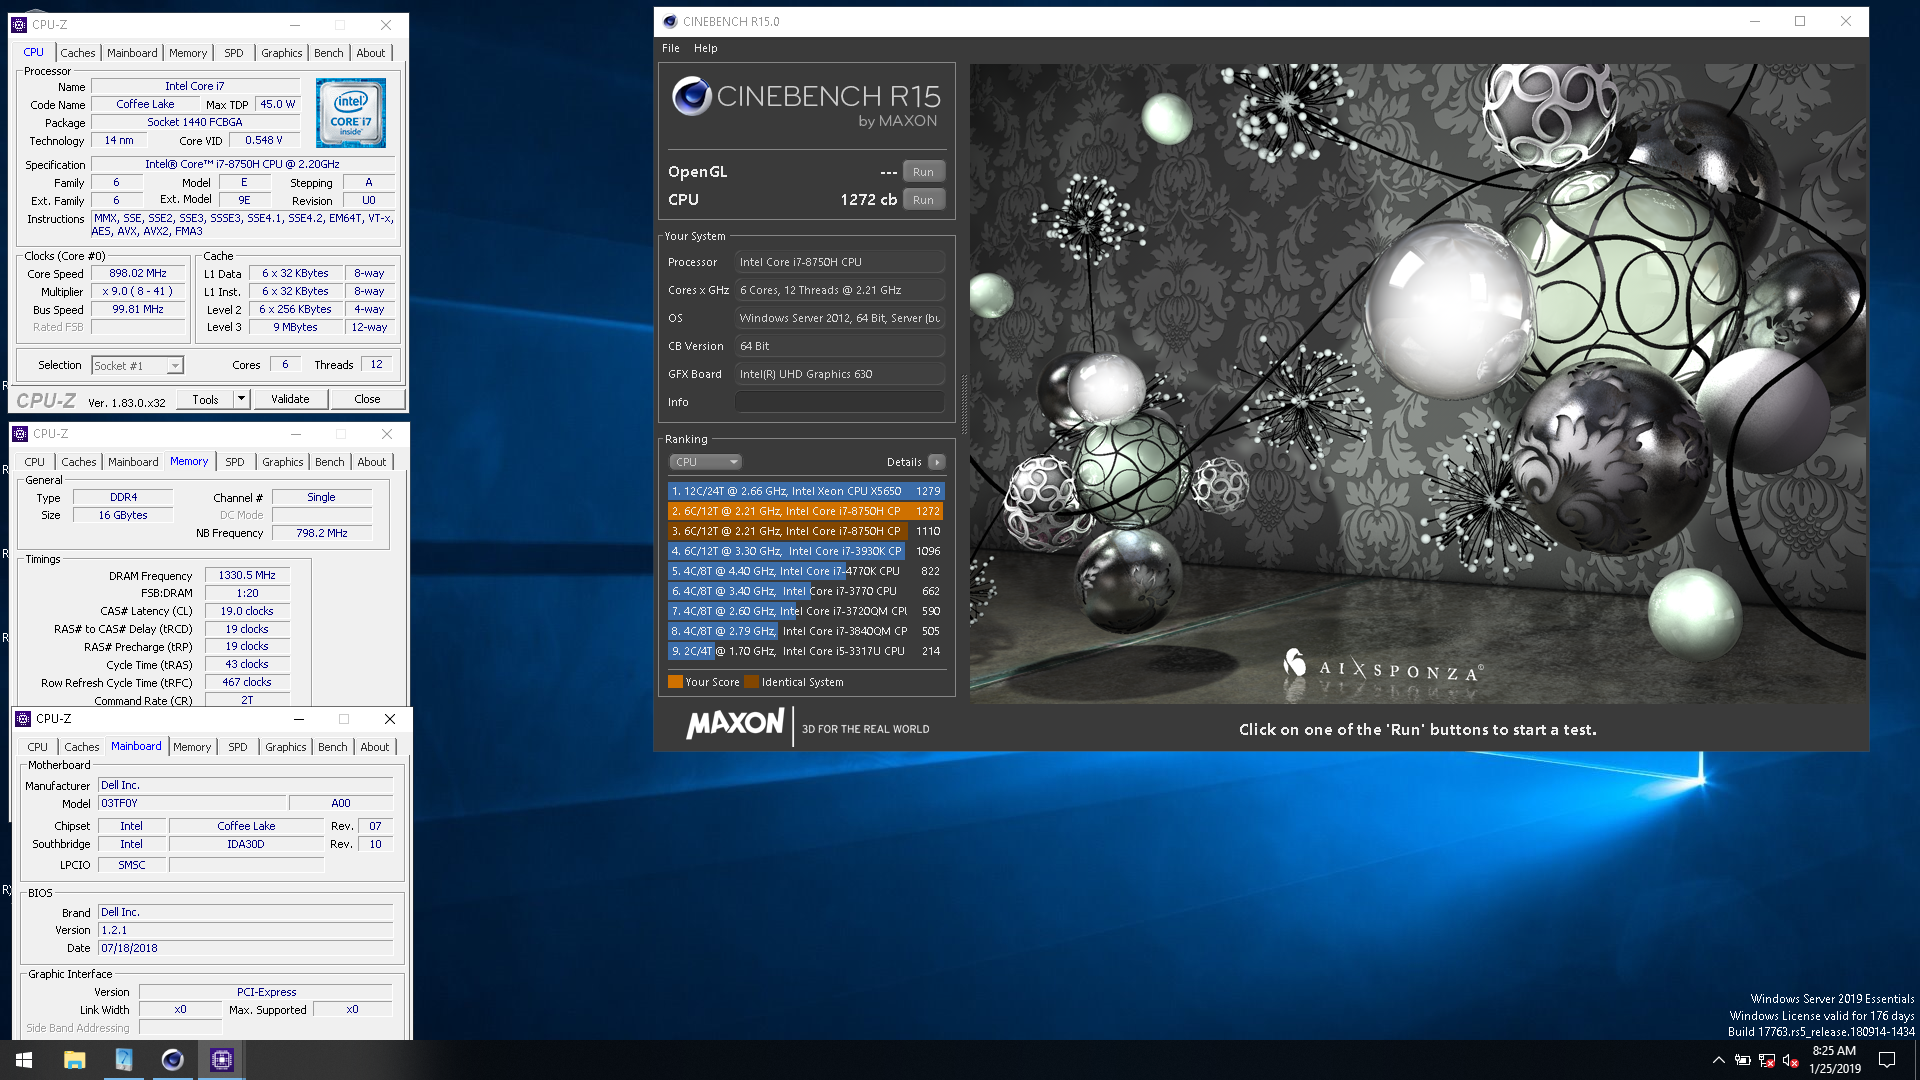This screenshot has height=1080, width=1920.
Task: Open Graphics tab in top CPU-Z window
Action: [x=282, y=53]
